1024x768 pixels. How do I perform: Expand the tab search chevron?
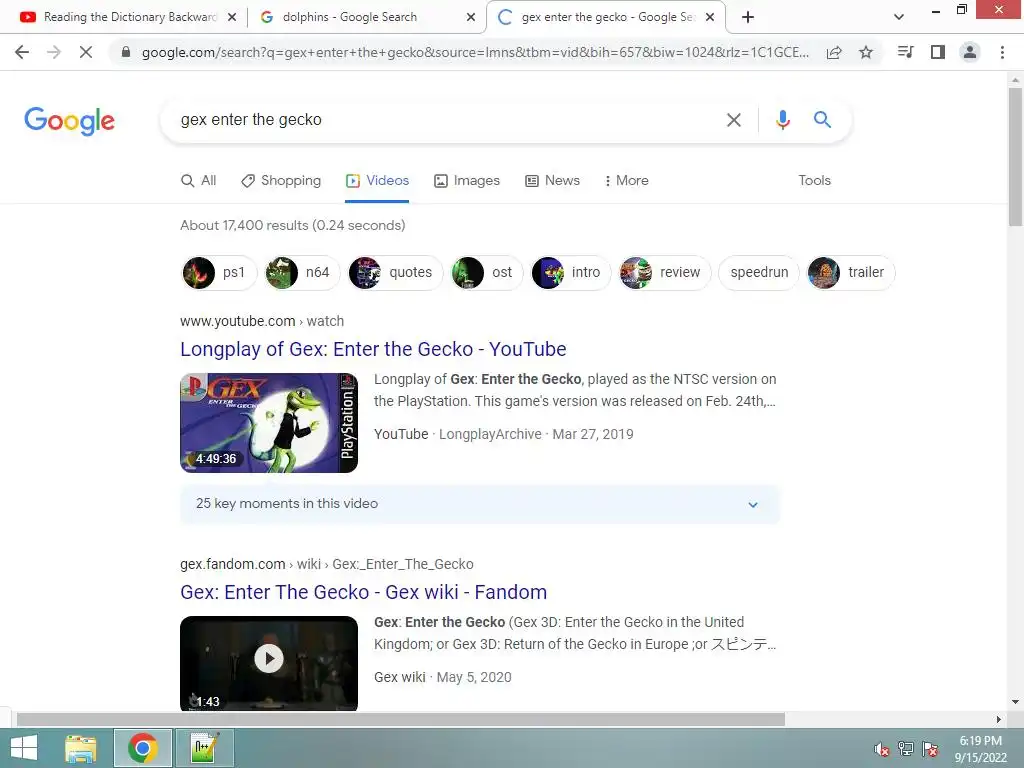[x=899, y=17]
